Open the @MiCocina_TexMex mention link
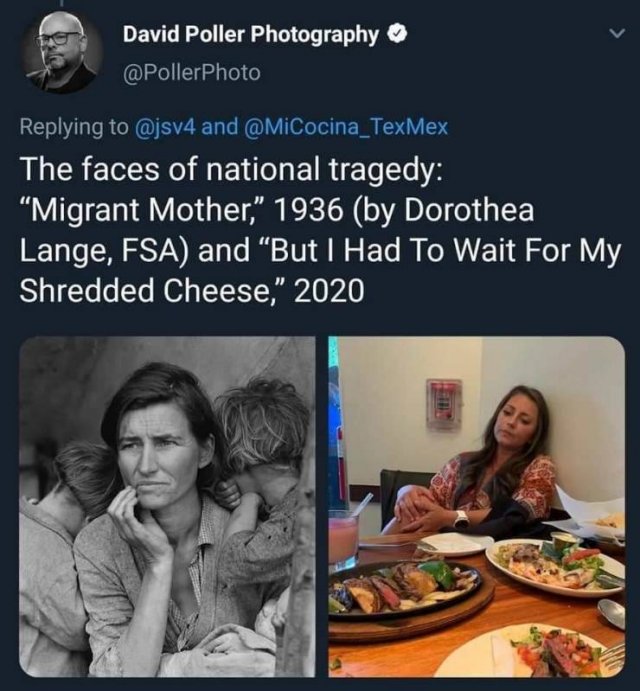This screenshot has width=640, height=691. click(346, 127)
